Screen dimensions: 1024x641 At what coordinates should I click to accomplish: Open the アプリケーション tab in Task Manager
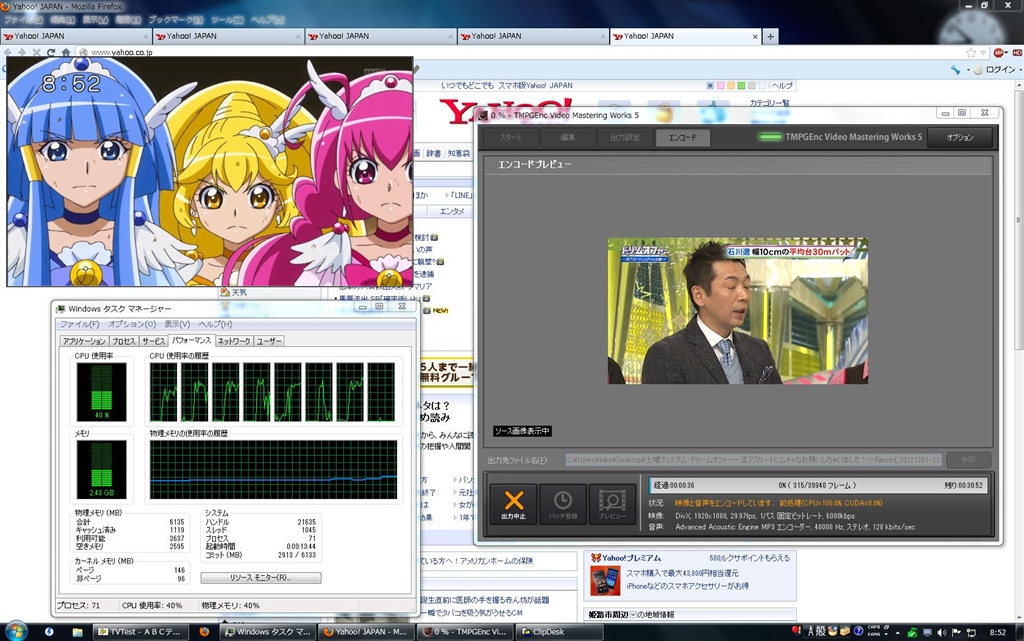pyautogui.click(x=84, y=341)
